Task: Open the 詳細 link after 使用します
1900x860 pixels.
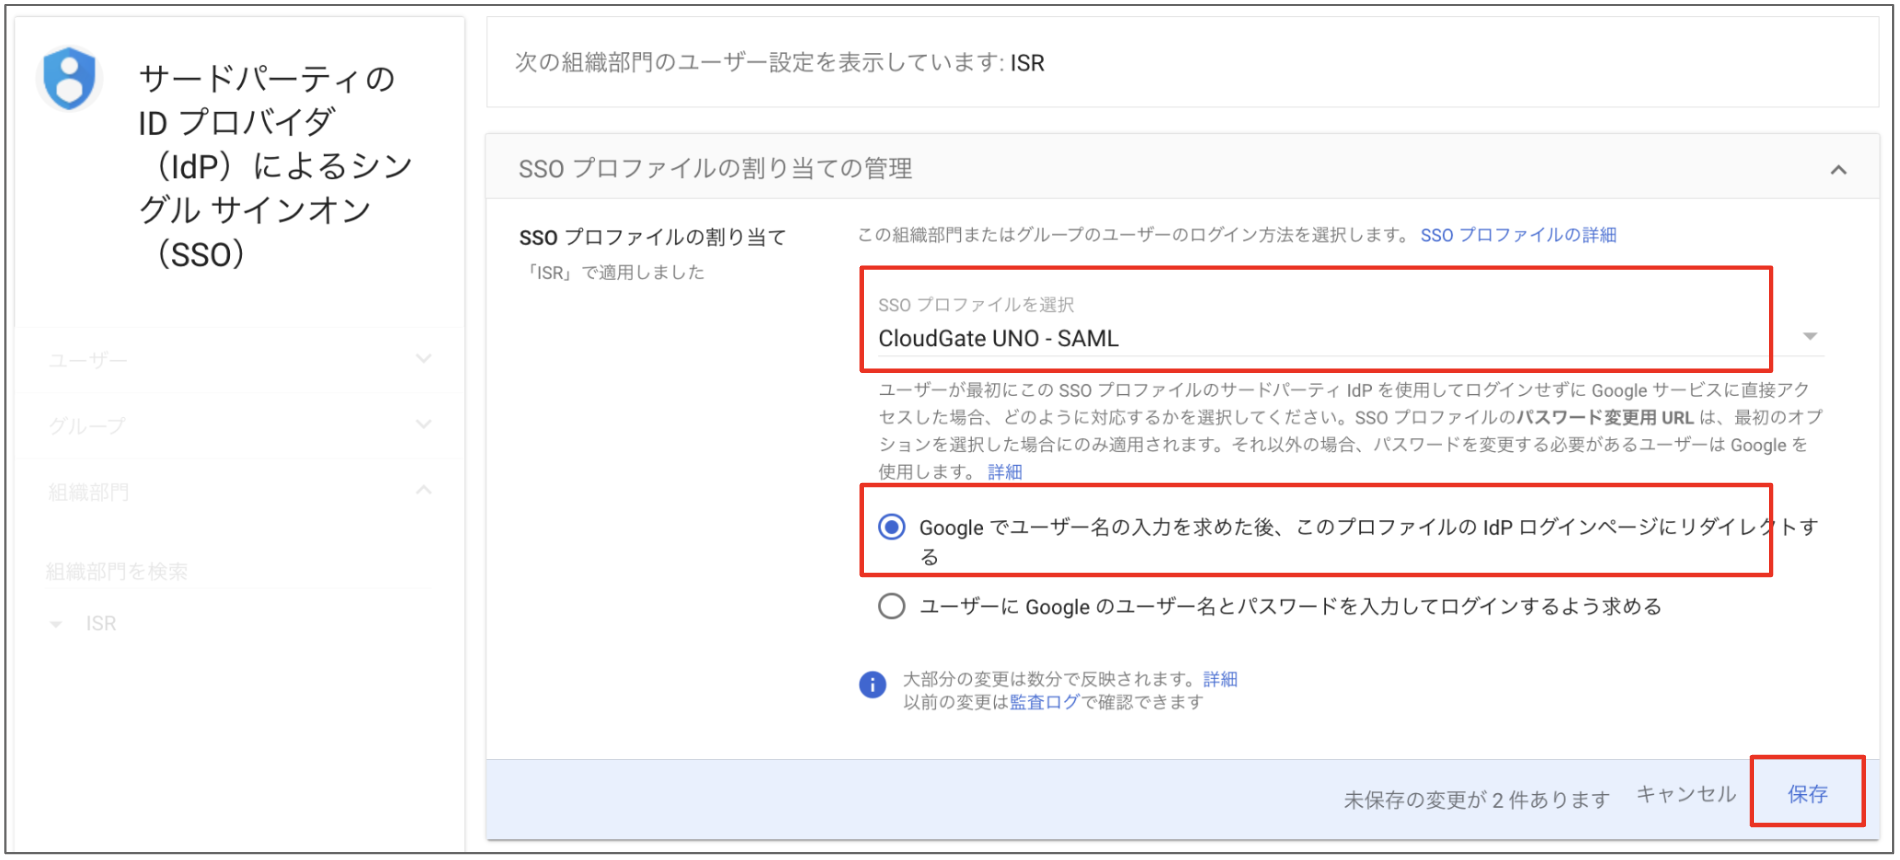Action: point(1005,472)
